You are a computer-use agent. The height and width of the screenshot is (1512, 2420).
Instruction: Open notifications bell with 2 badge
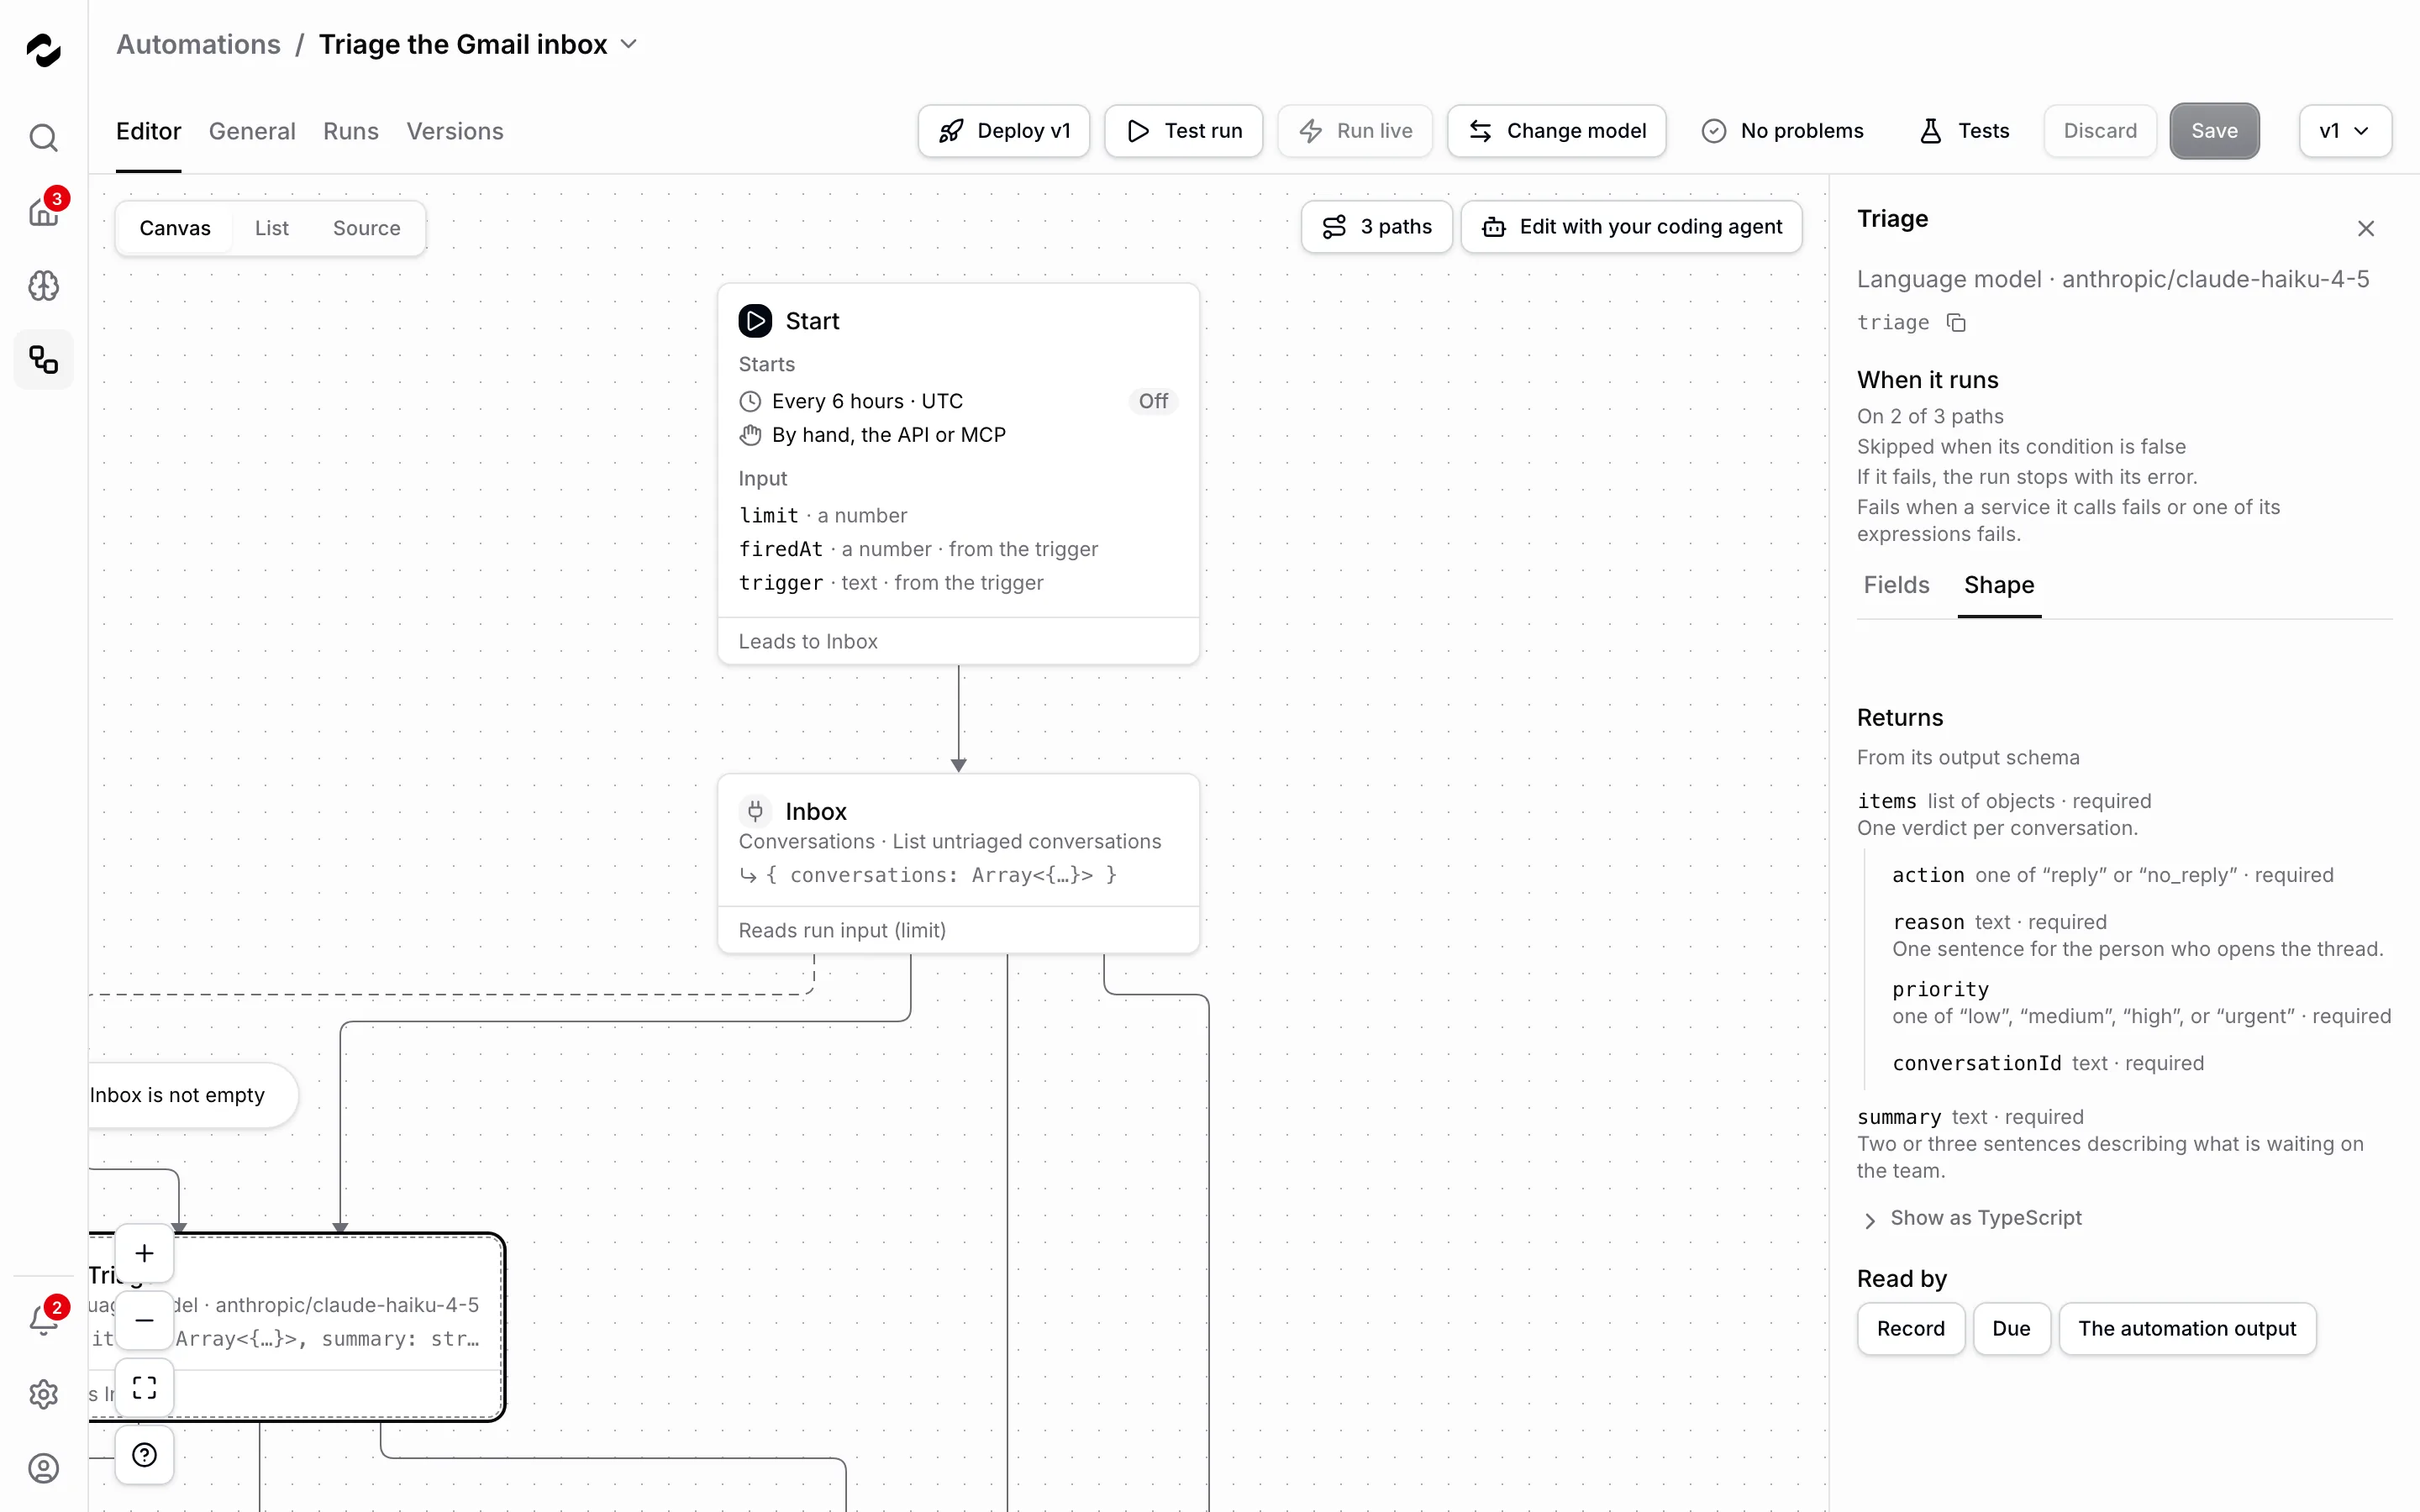pos(43,1320)
